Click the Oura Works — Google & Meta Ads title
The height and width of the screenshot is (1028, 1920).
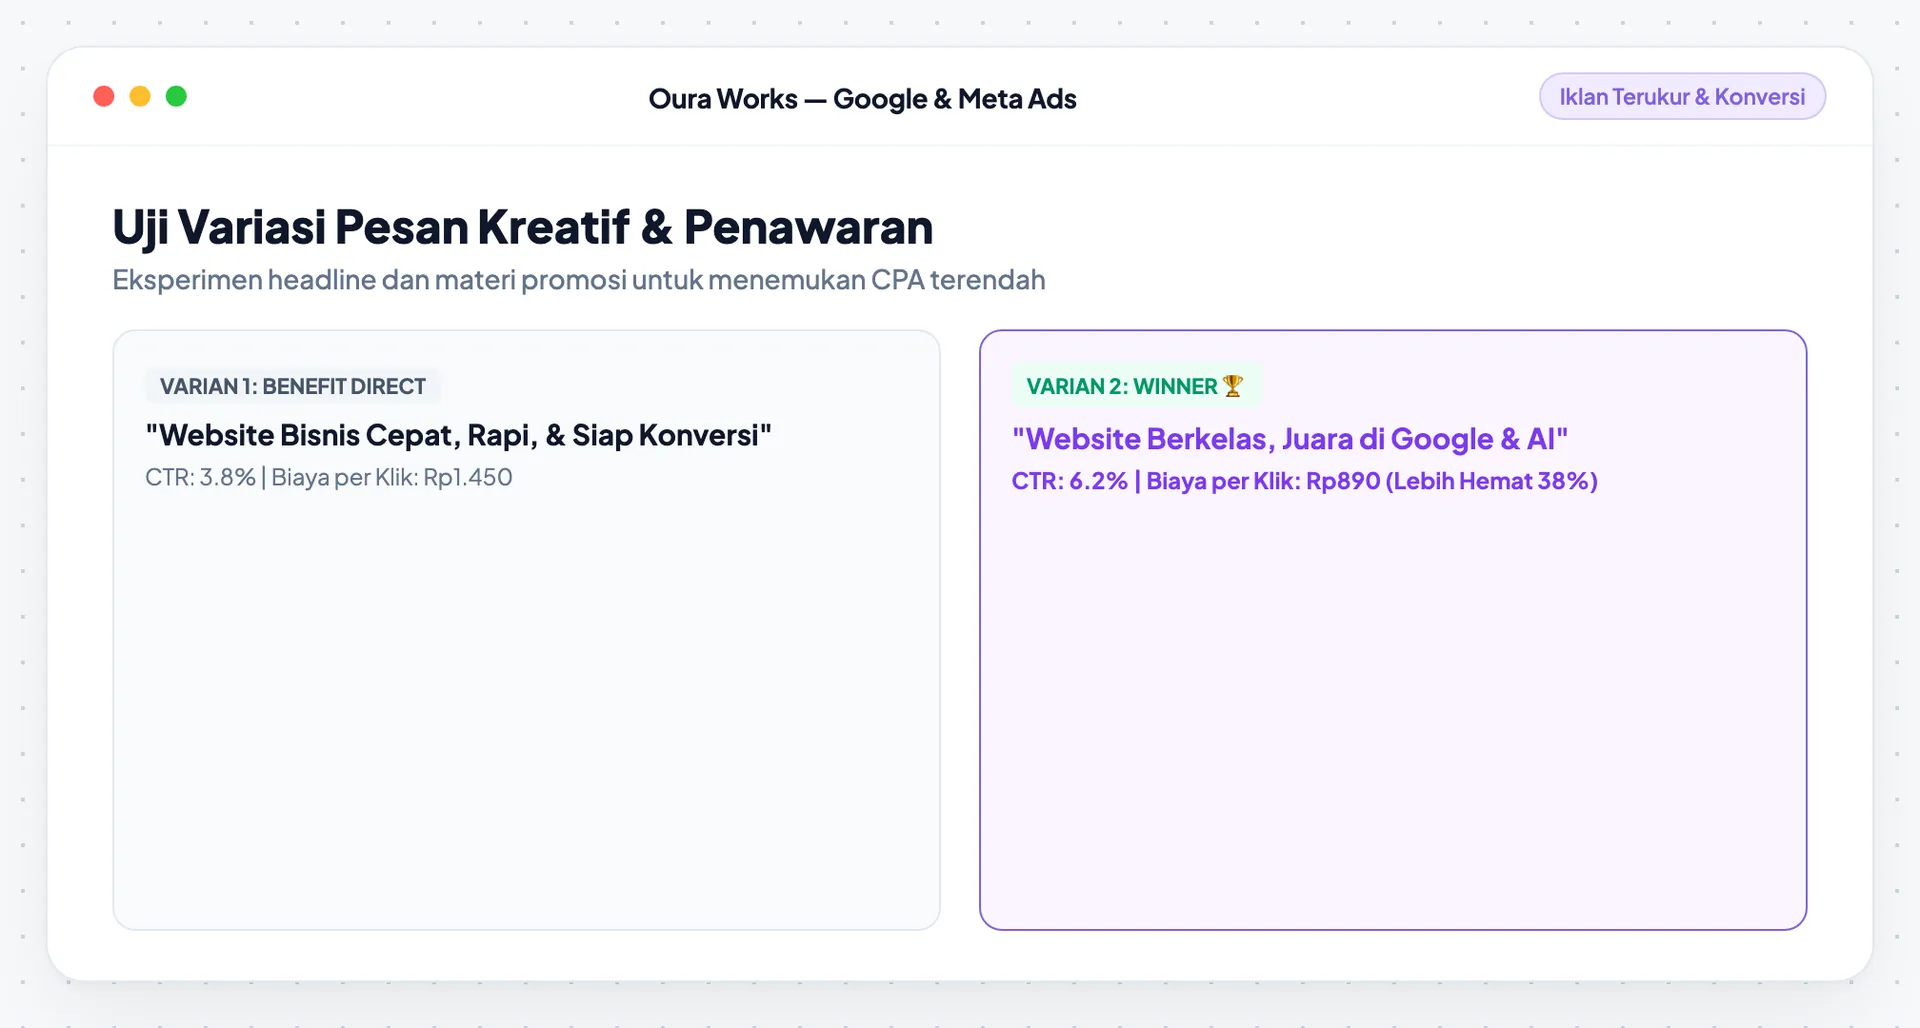coord(862,99)
